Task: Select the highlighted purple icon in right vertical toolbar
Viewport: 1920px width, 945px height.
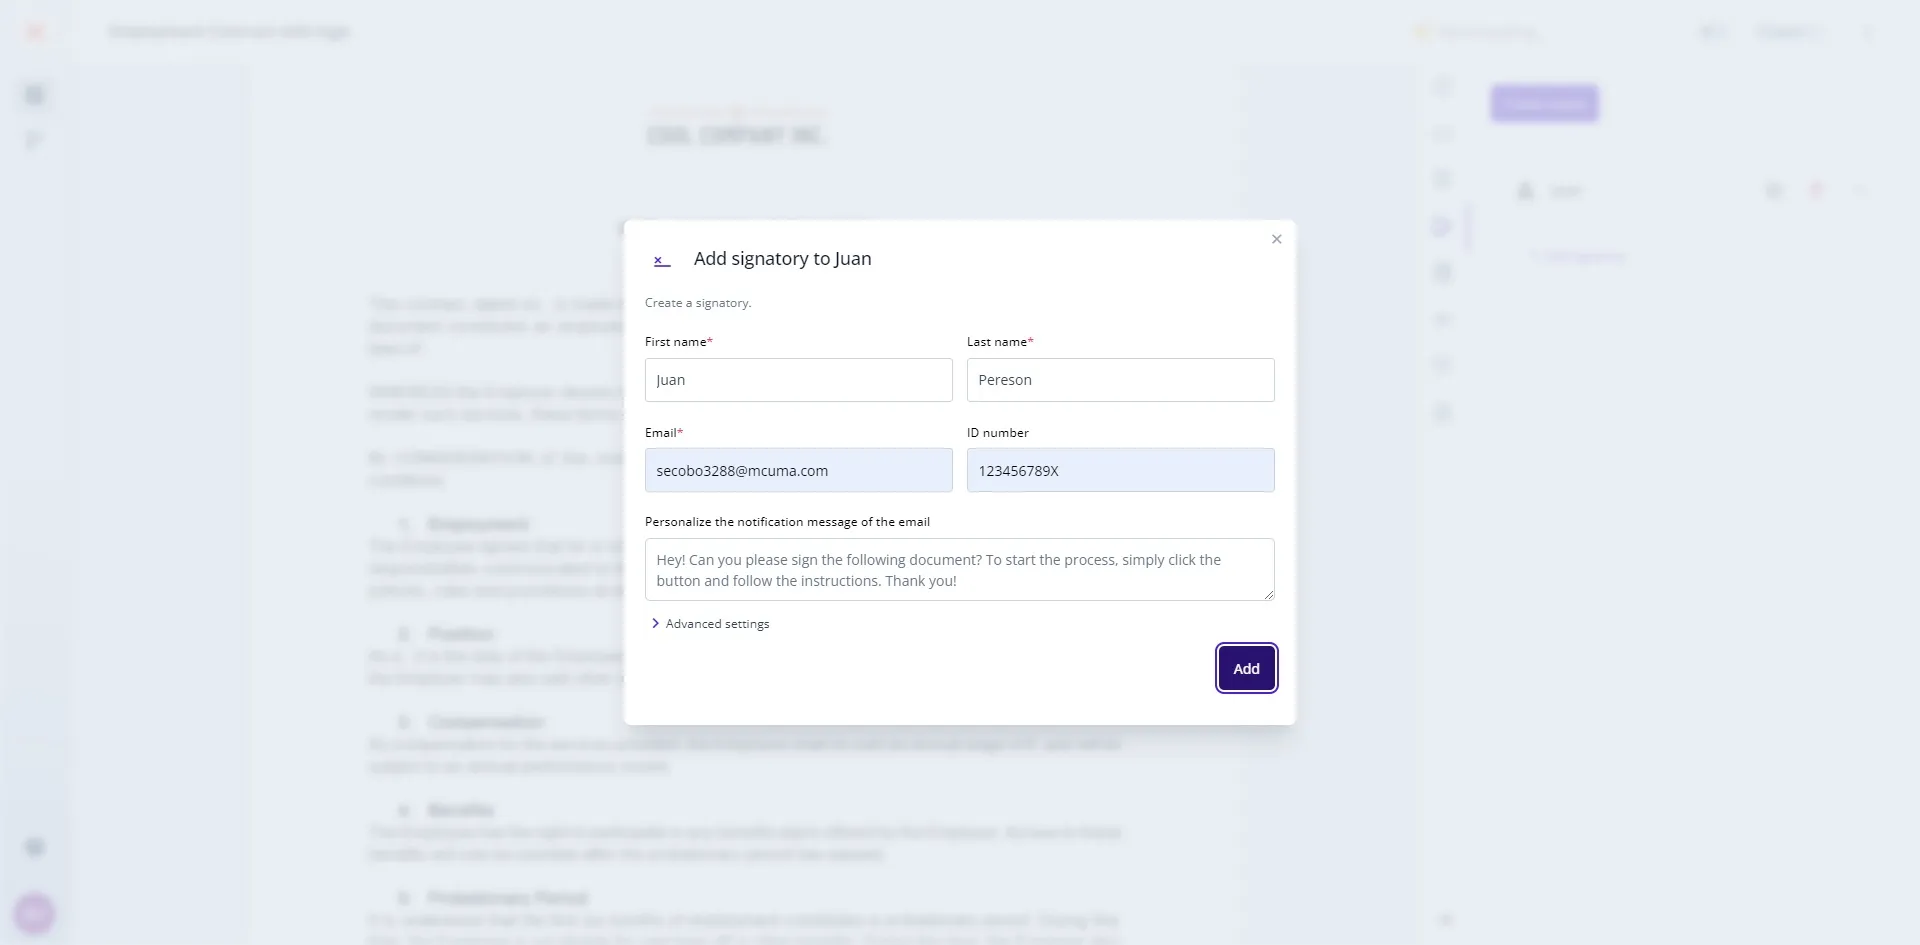Action: click(x=1442, y=227)
